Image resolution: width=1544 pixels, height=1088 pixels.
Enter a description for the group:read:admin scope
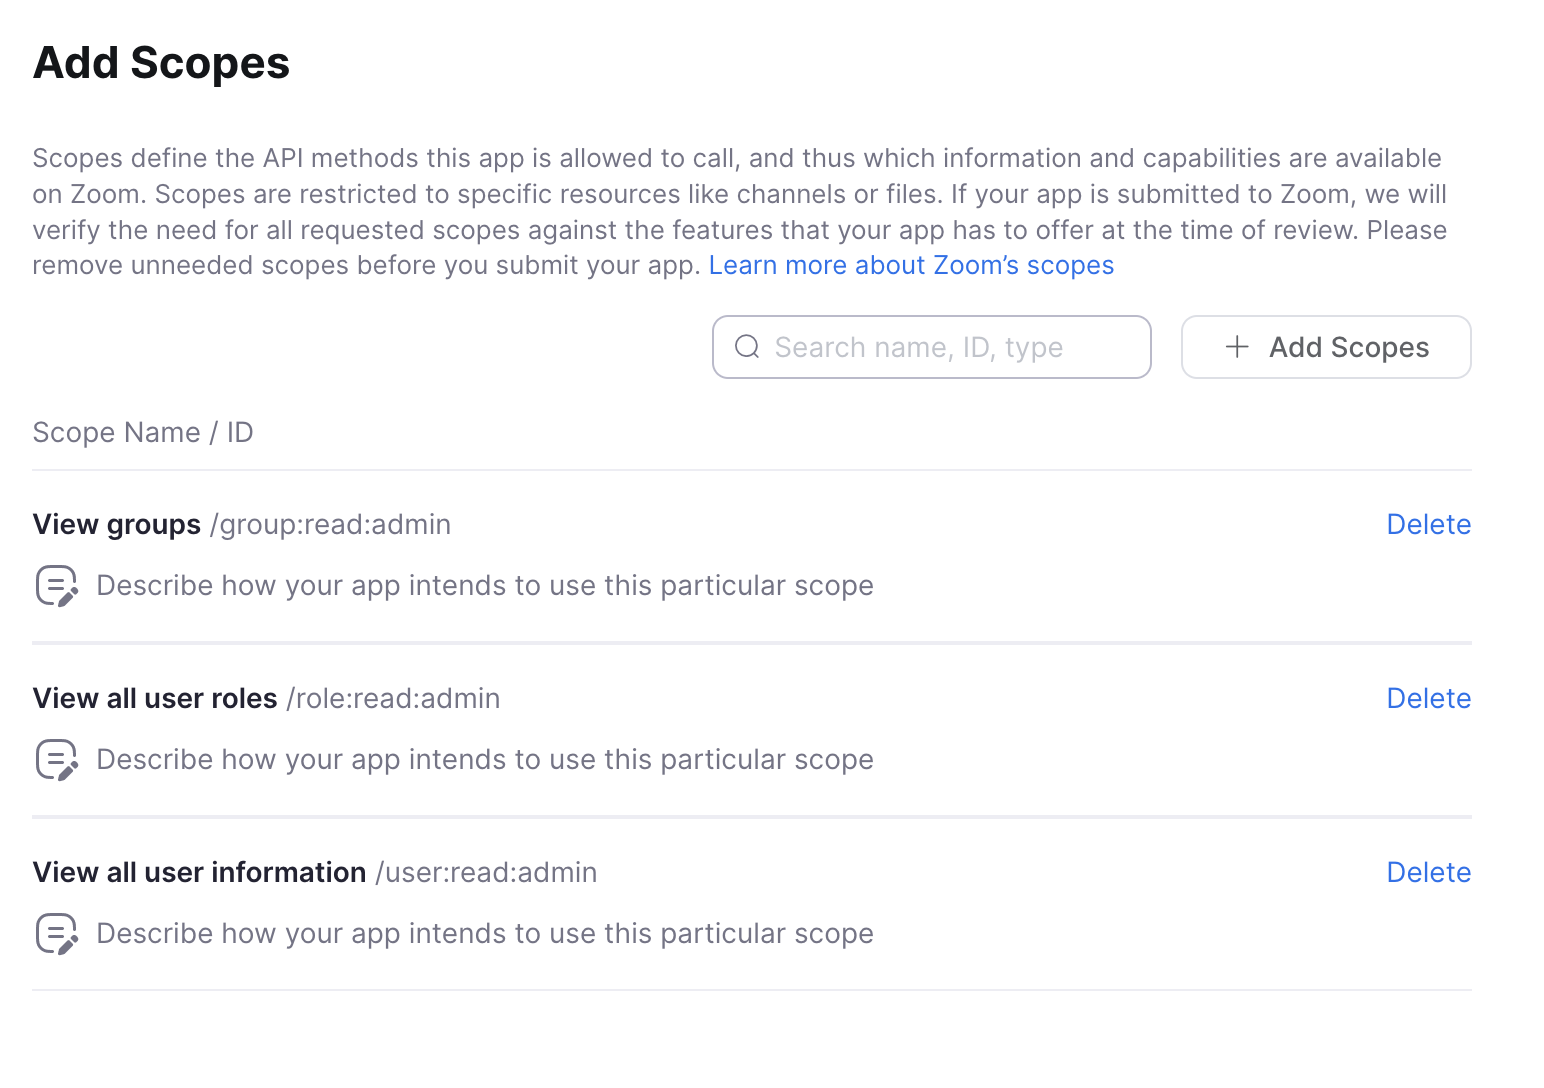click(x=484, y=586)
